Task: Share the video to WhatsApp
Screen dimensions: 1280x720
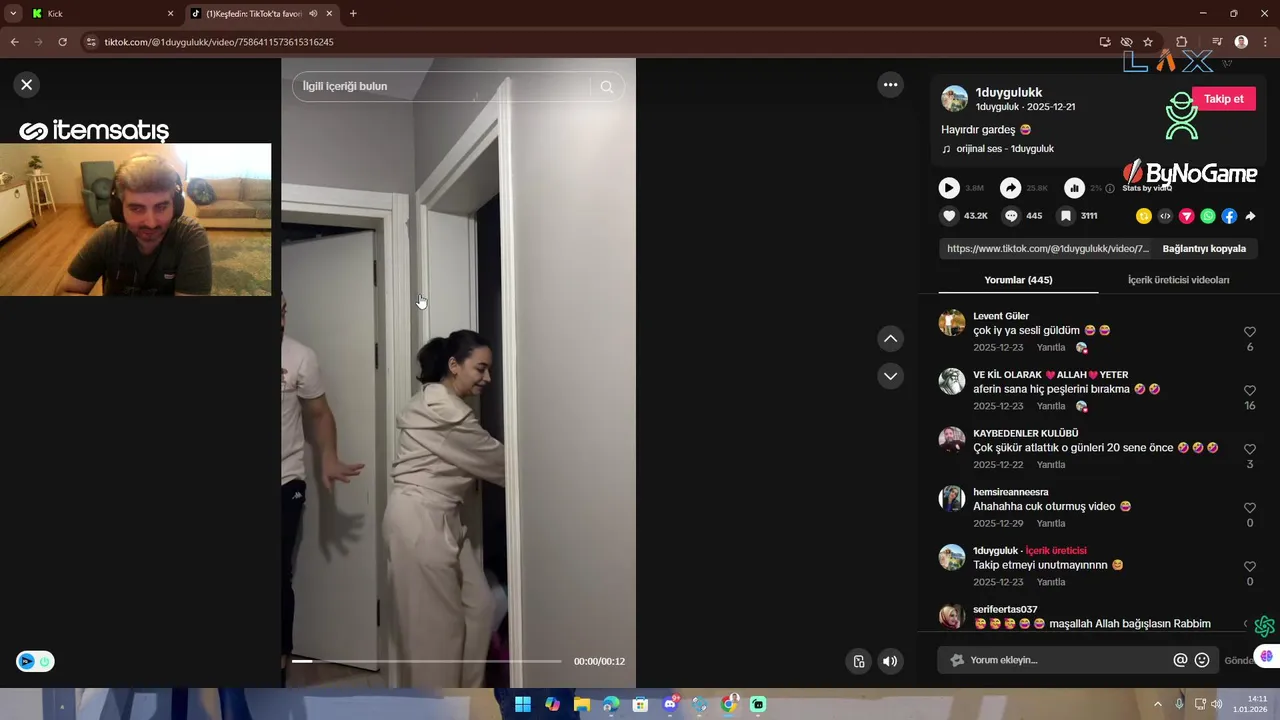Action: (1208, 216)
